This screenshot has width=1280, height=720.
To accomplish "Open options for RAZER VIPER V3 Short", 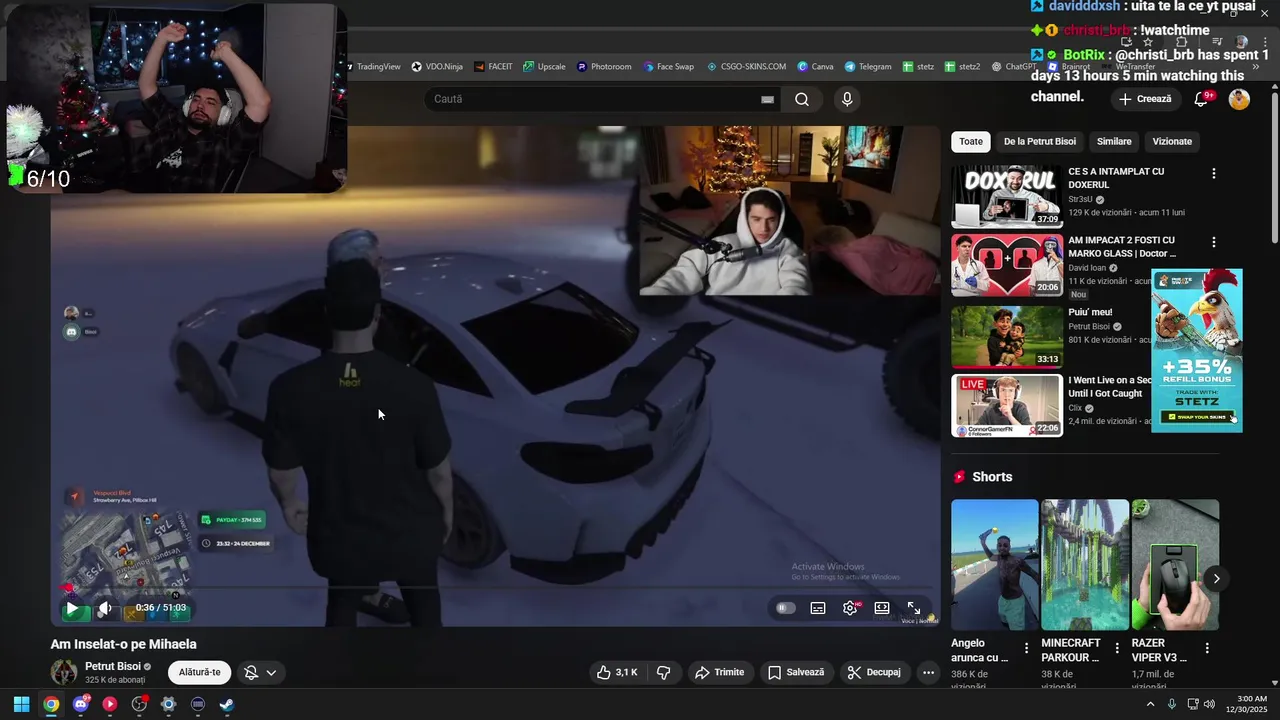I will tap(1207, 648).
